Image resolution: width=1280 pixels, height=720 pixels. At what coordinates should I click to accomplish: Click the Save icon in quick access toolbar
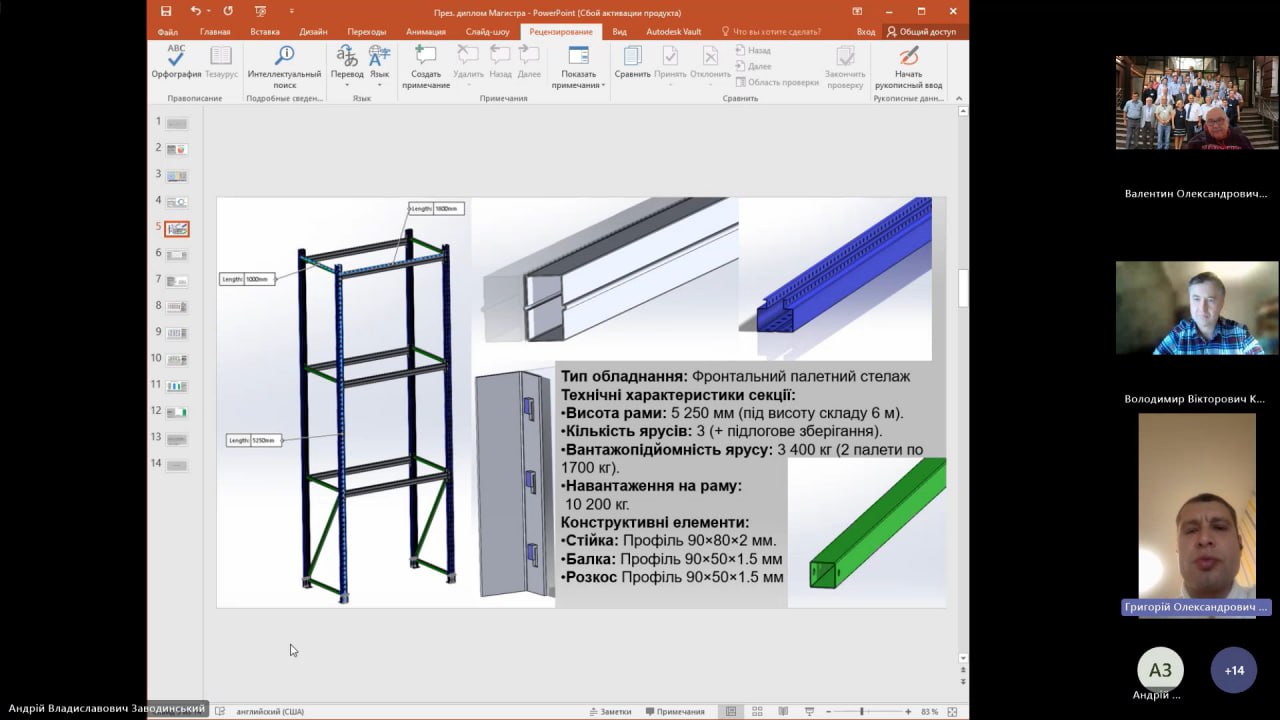(166, 12)
